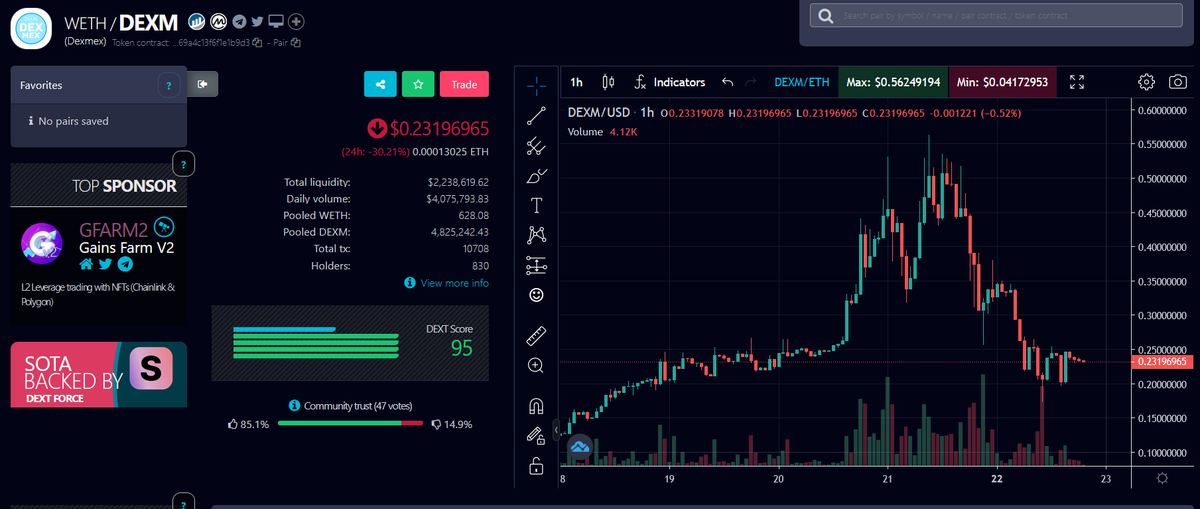The height and width of the screenshot is (509, 1200).
Task: Click the Dexmex token logo
Action: tap(31, 26)
